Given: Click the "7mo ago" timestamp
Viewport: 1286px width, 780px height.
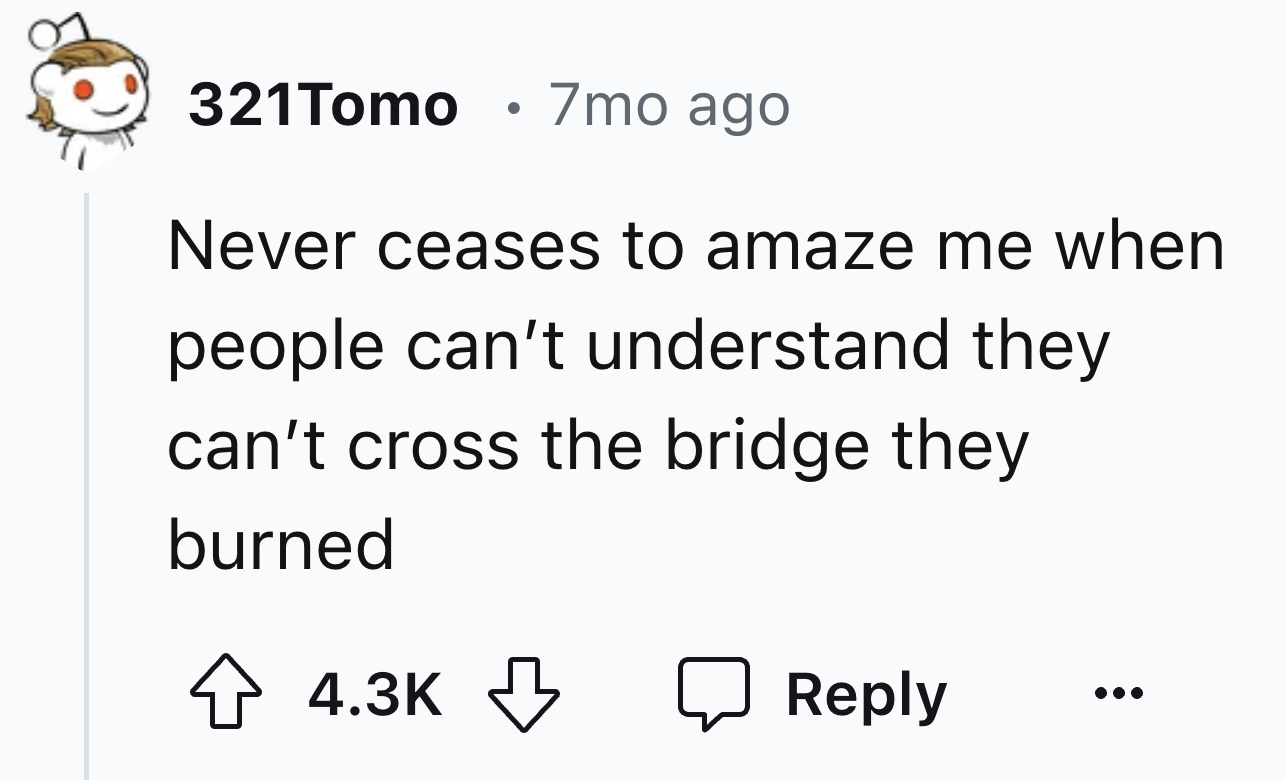Looking at the screenshot, I should pyautogui.click(x=668, y=105).
